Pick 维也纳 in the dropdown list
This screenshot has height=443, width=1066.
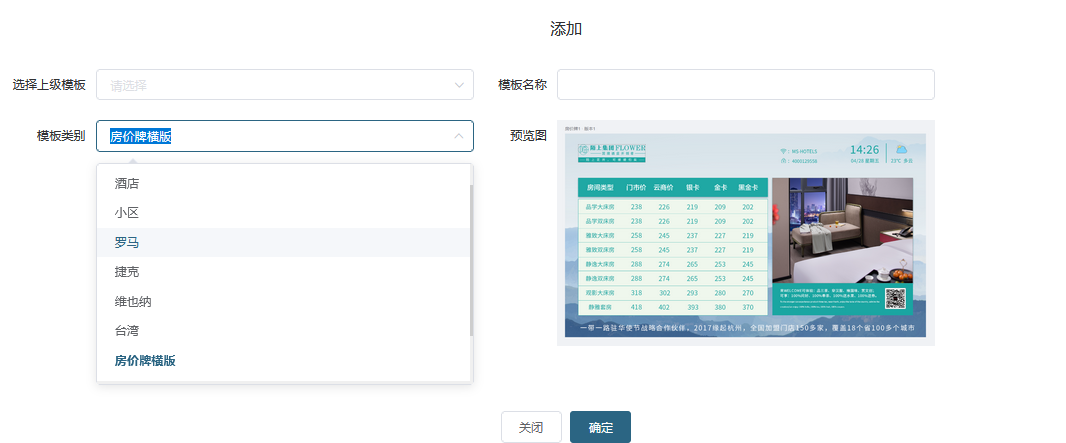tap(133, 301)
